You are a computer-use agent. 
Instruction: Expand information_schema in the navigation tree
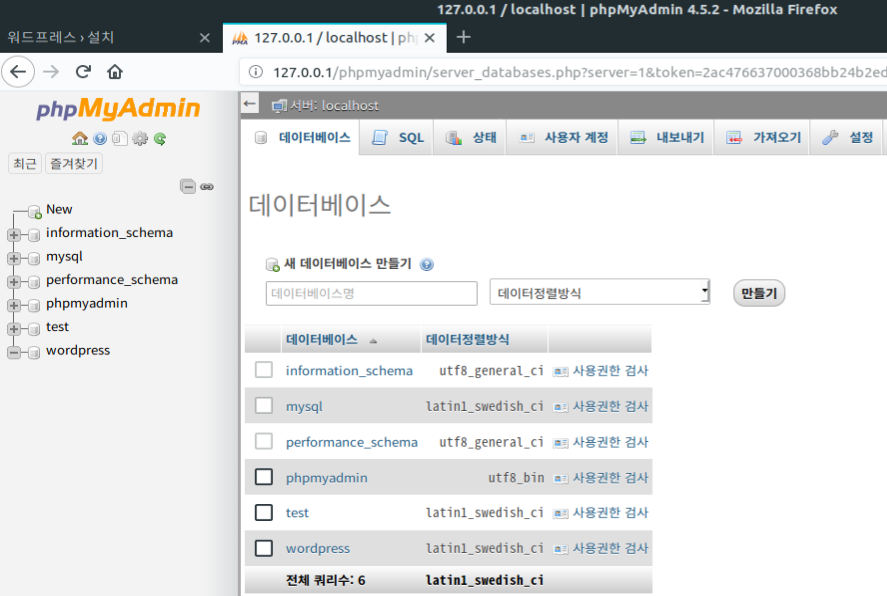[x=14, y=235]
